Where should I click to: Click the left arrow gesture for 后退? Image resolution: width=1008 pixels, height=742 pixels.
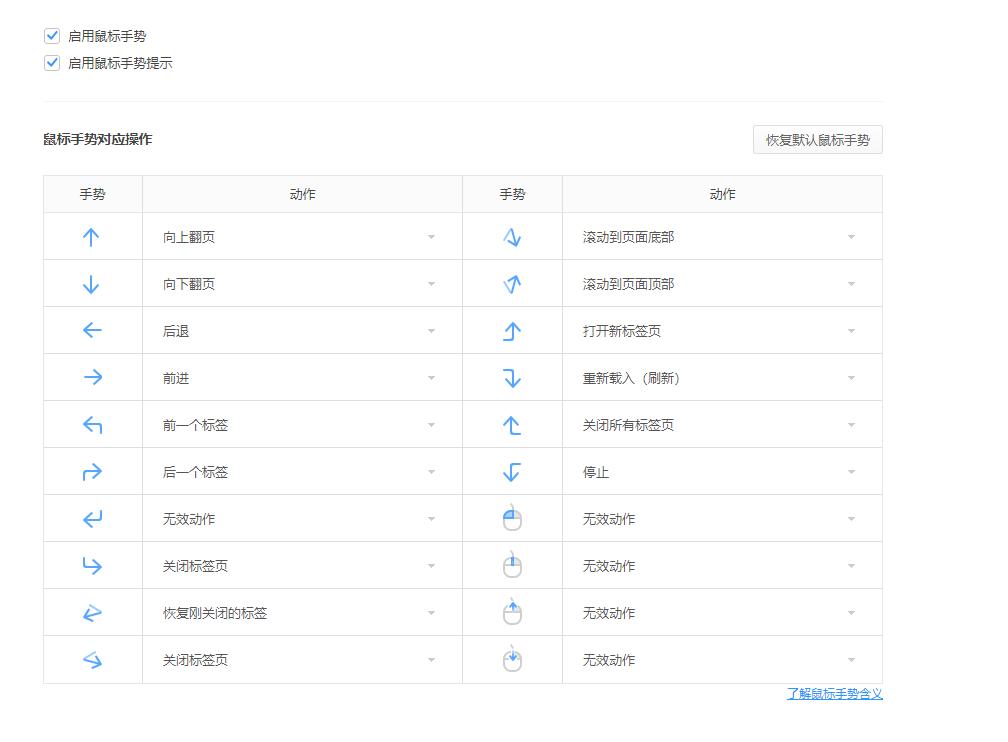click(x=92, y=330)
